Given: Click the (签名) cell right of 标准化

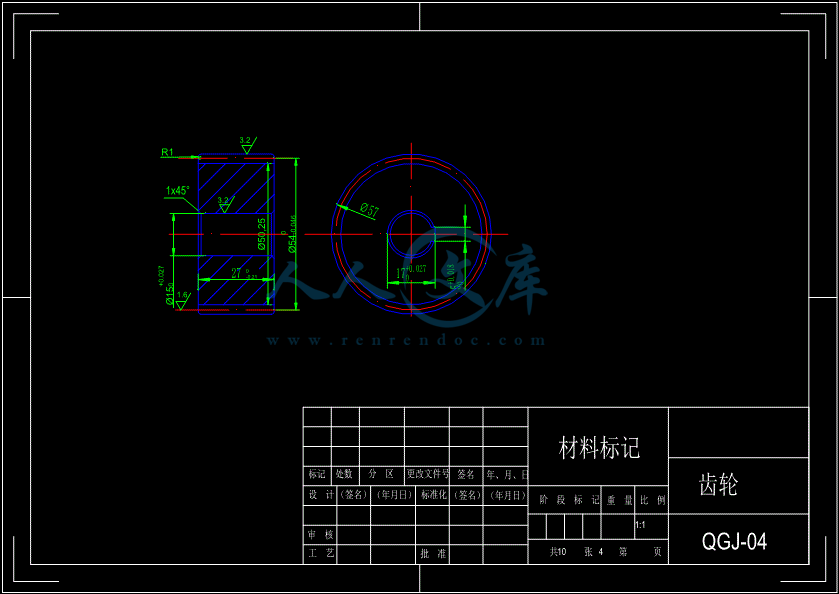Looking at the screenshot, I should (467, 495).
